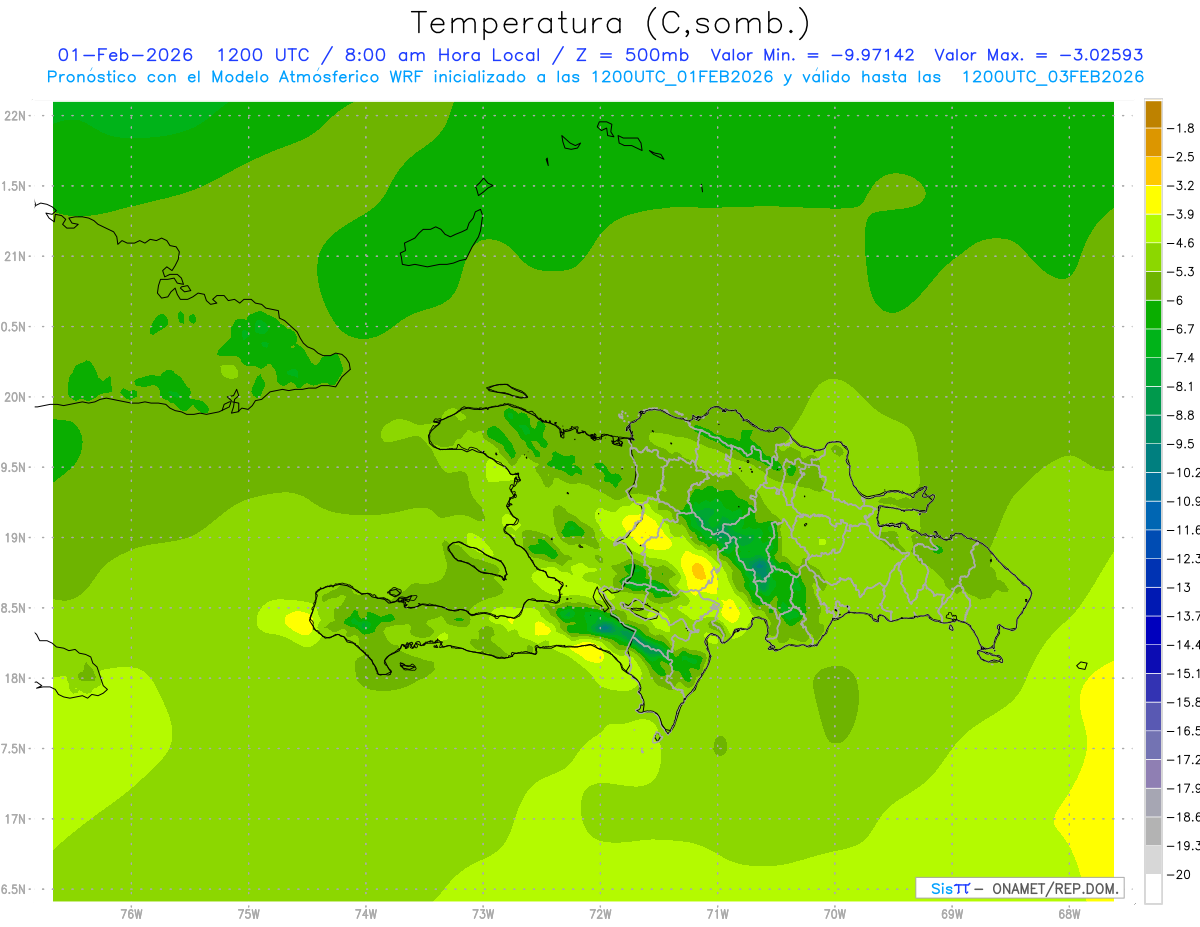Pick the orange swatch between -1.8 and -2.5
Image resolution: width=1200 pixels, height=927 pixels.
pos(1153,143)
